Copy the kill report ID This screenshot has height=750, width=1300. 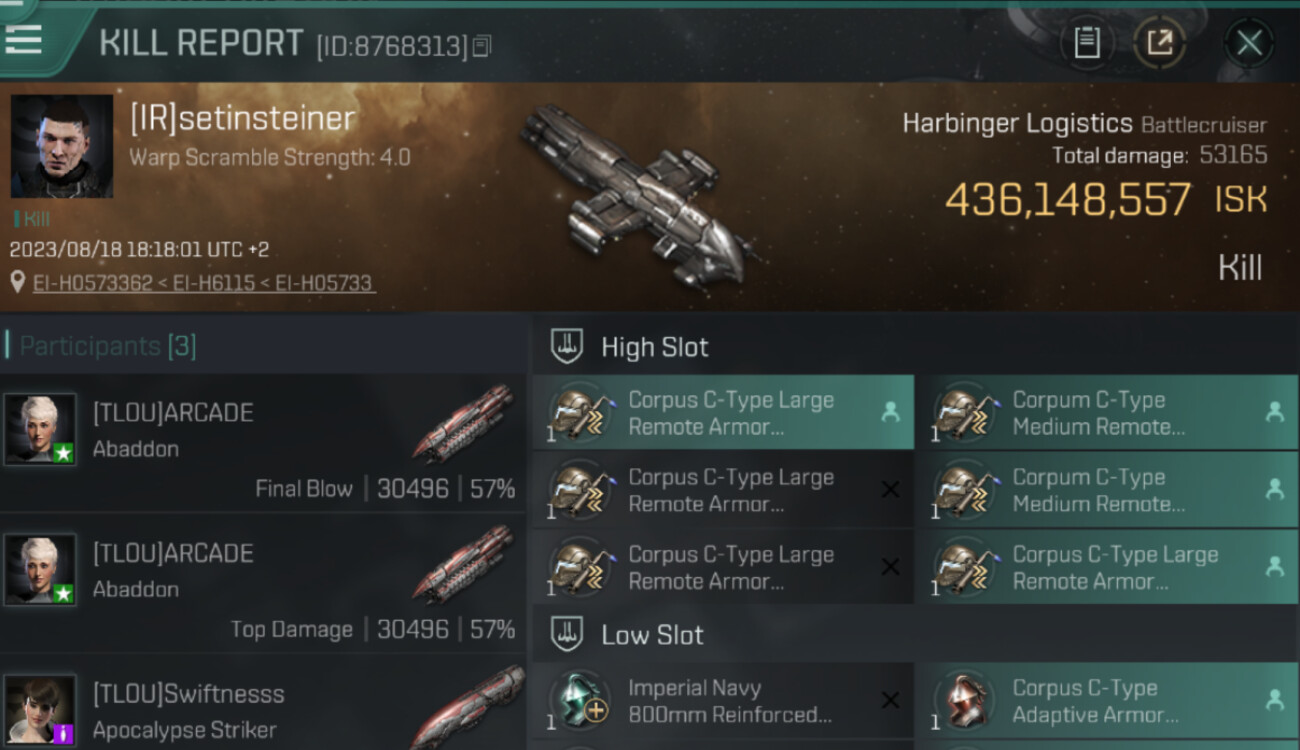coord(482,46)
